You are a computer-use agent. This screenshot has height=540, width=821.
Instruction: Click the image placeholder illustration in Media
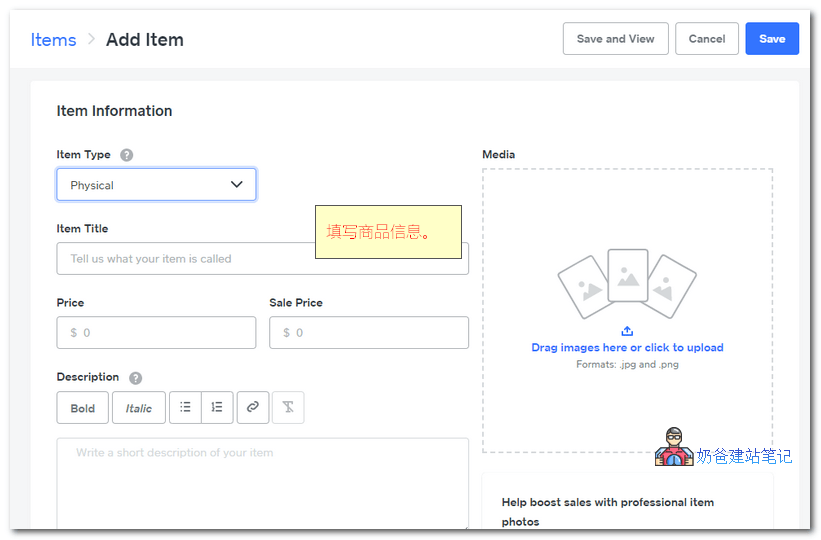click(626, 282)
